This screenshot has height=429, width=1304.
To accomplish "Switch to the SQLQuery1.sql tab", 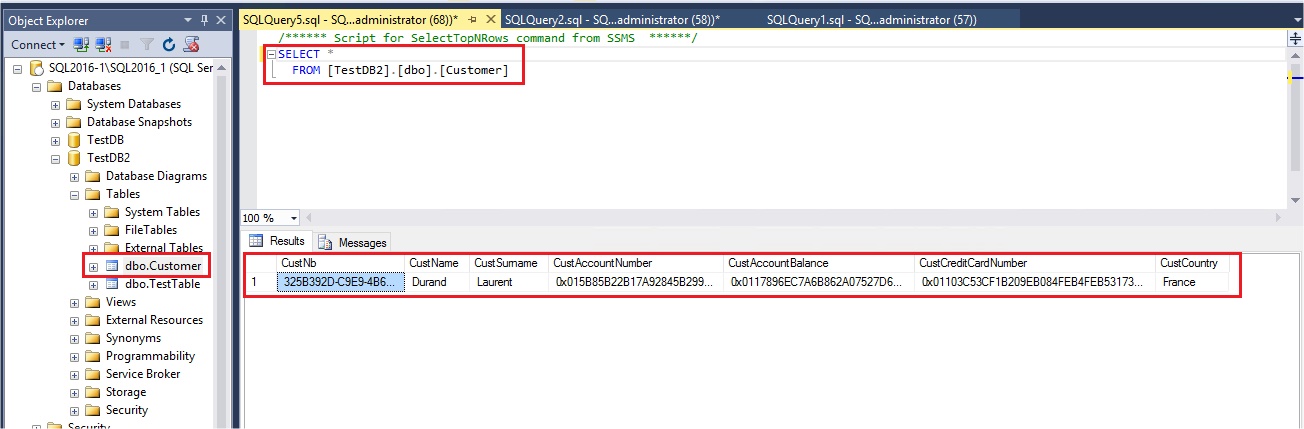I will (871, 19).
